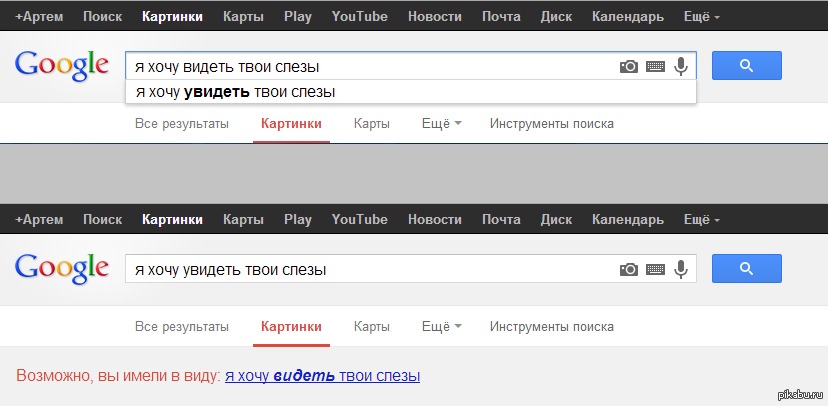828x406 pixels.
Task: Open "YouTube" in the upper black bar
Action: [x=359, y=17]
